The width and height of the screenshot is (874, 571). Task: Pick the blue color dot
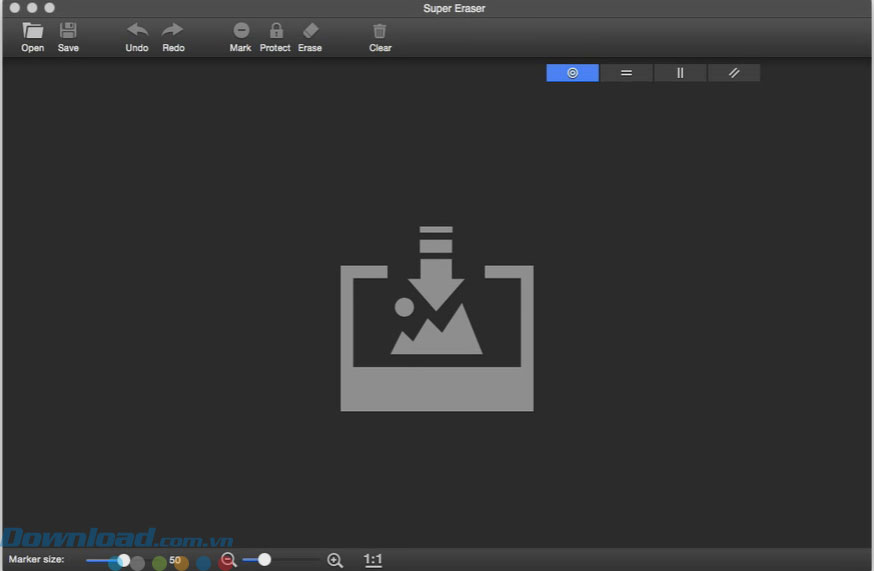pos(204,563)
